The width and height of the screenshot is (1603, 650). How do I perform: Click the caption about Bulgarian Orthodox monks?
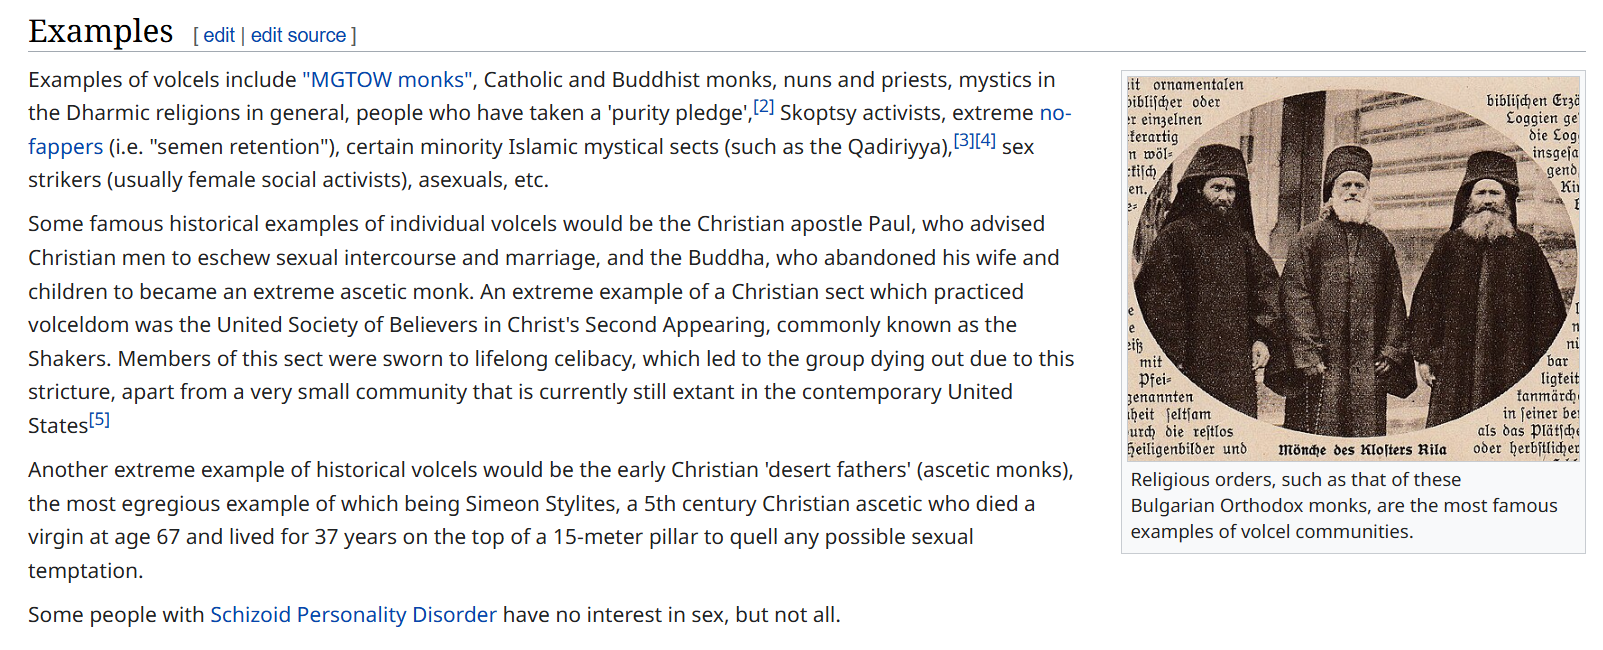click(x=1343, y=506)
